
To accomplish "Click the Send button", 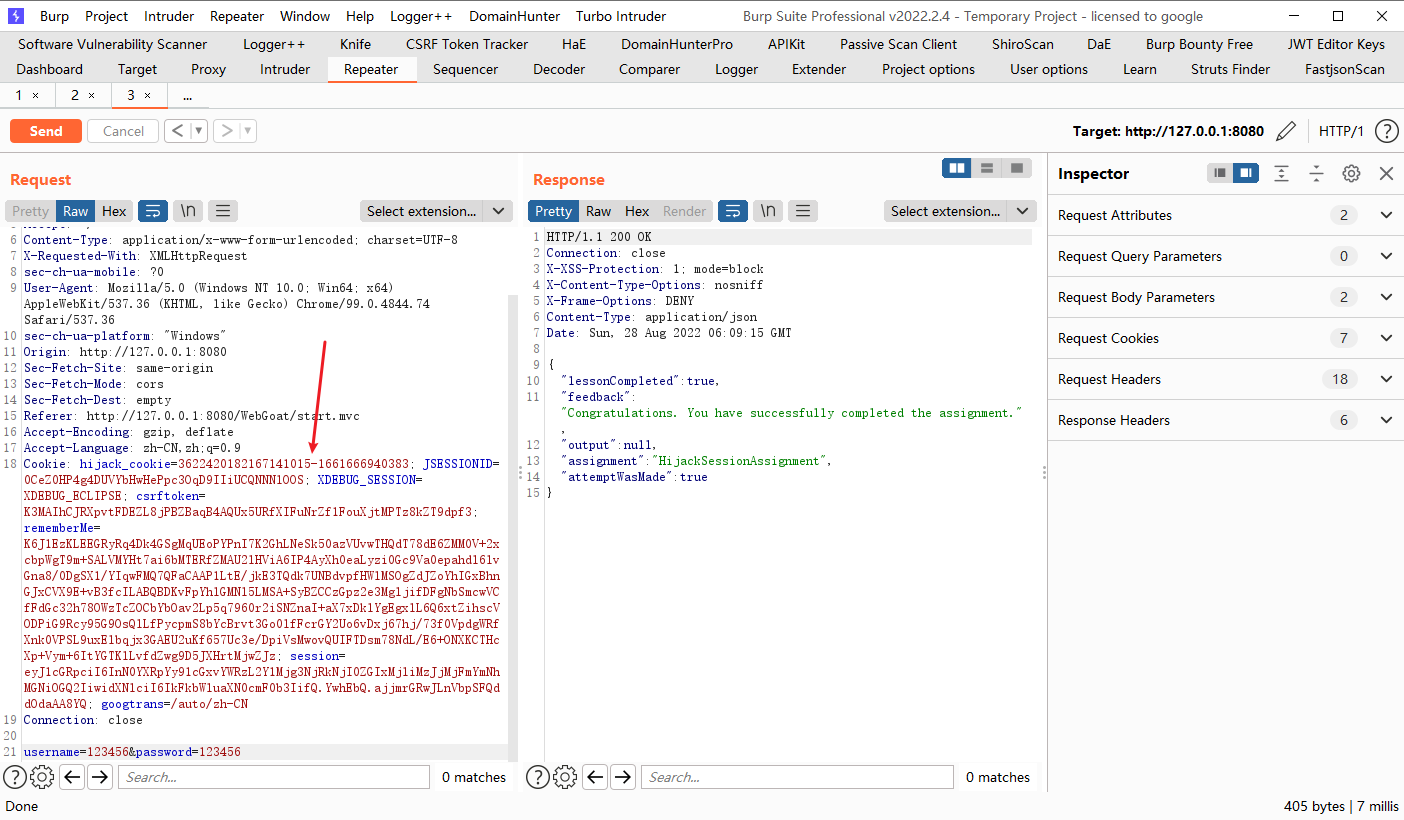I will pos(46,131).
